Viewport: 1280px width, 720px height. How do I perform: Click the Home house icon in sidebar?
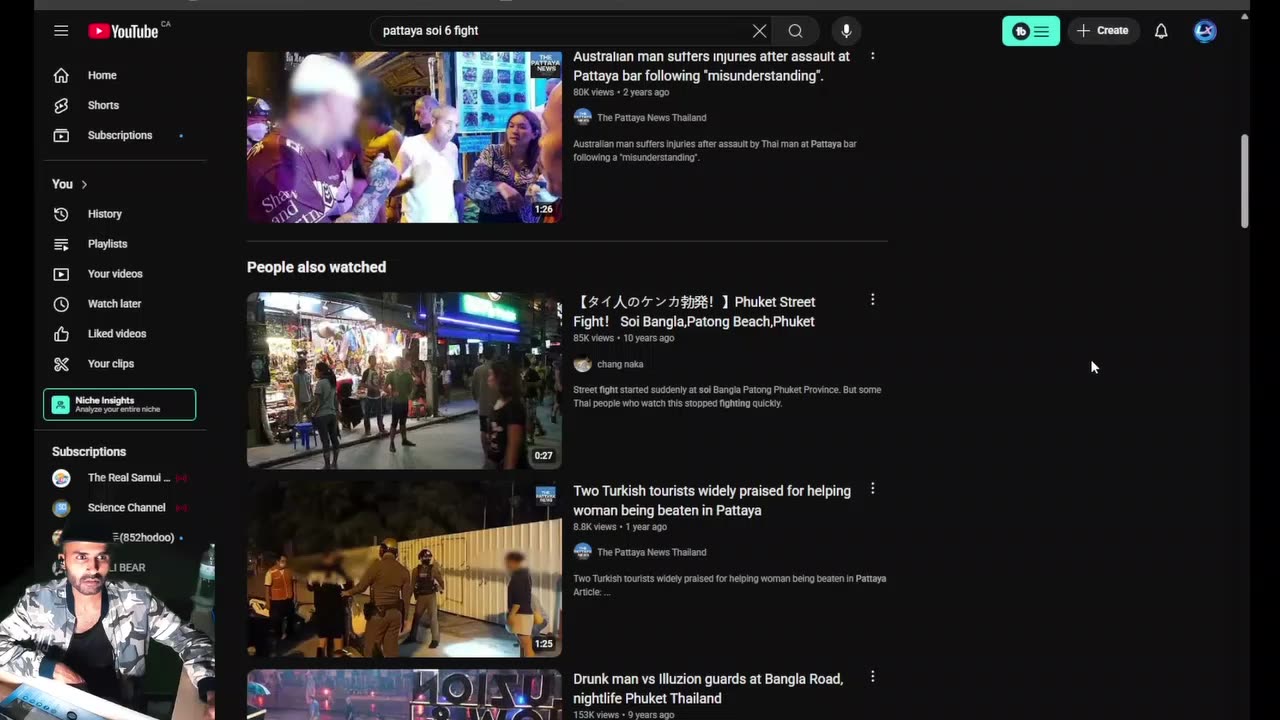(61, 75)
